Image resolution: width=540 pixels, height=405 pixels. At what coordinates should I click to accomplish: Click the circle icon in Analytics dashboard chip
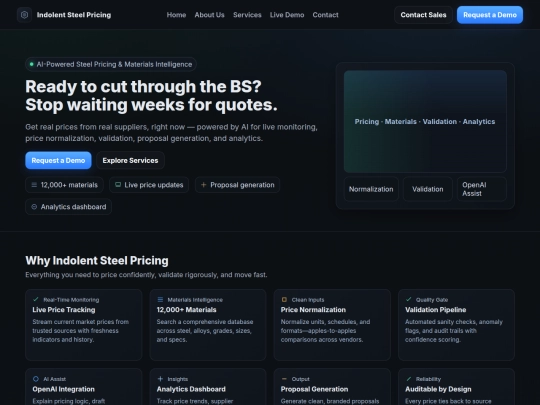pyautogui.click(x=34, y=207)
